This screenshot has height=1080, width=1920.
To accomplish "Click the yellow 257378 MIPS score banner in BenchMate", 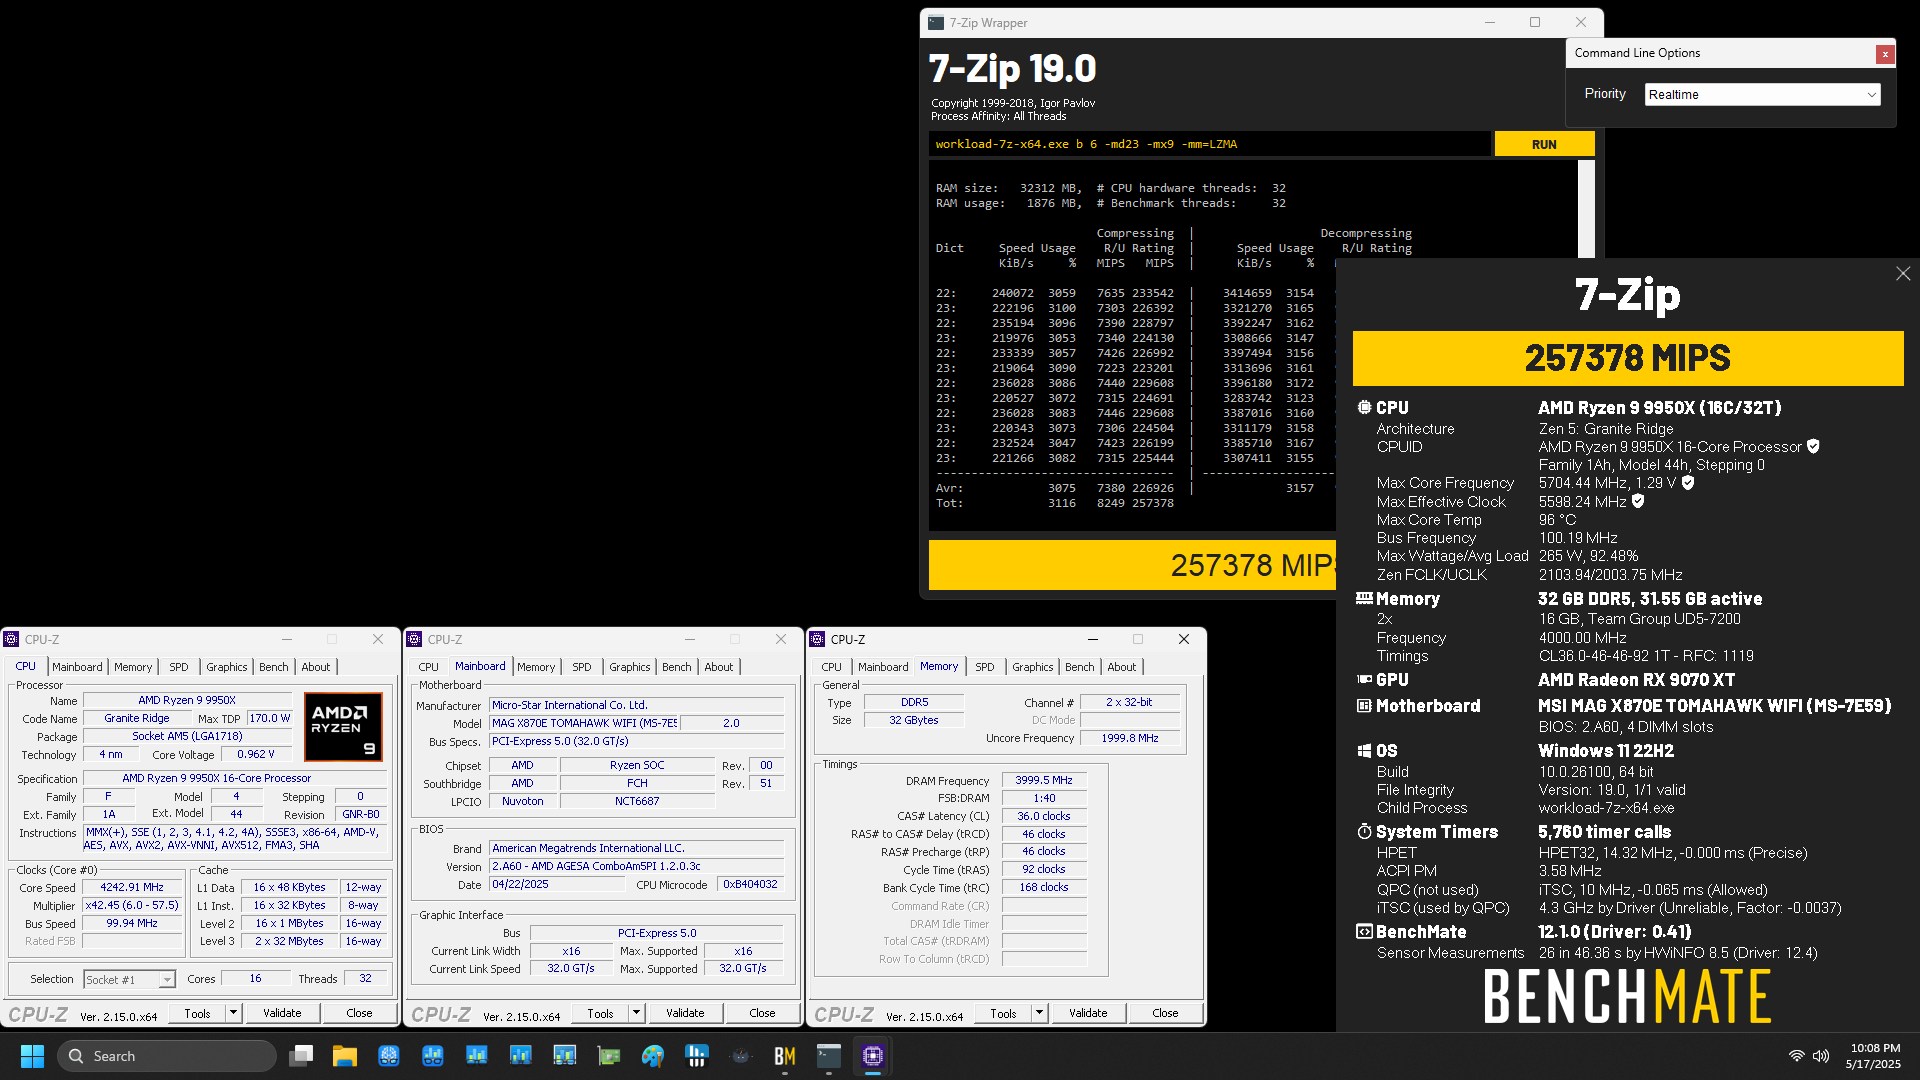I will [x=1628, y=358].
